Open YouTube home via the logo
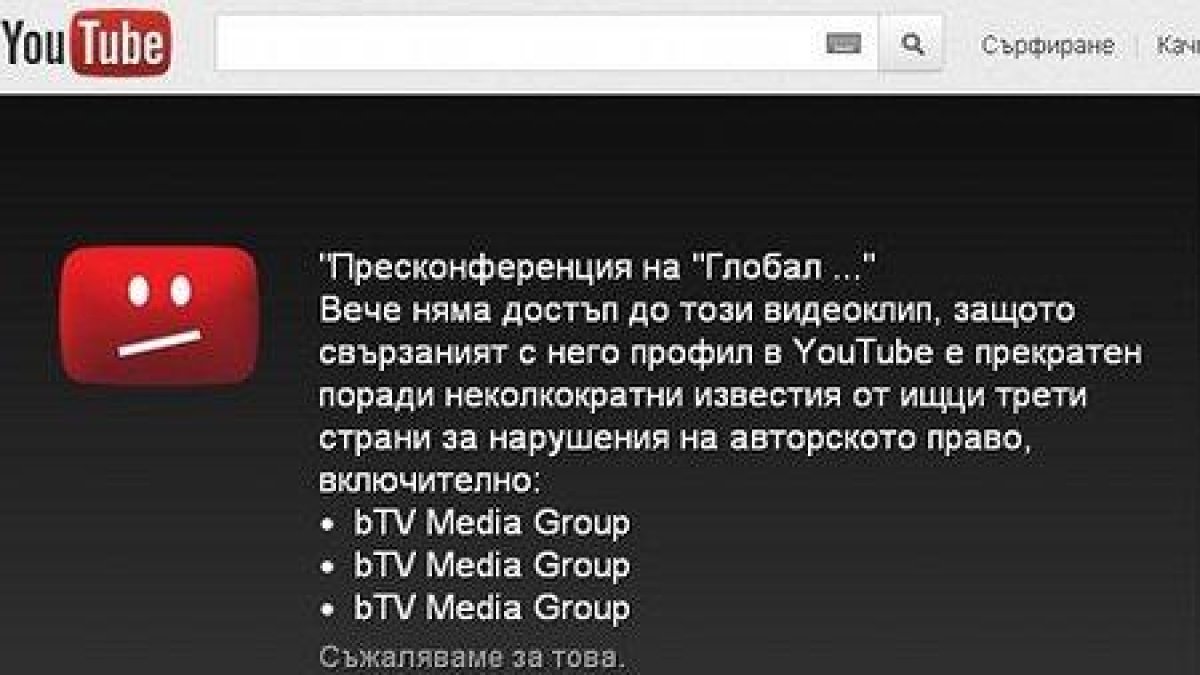This screenshot has width=1200, height=675. (86, 45)
